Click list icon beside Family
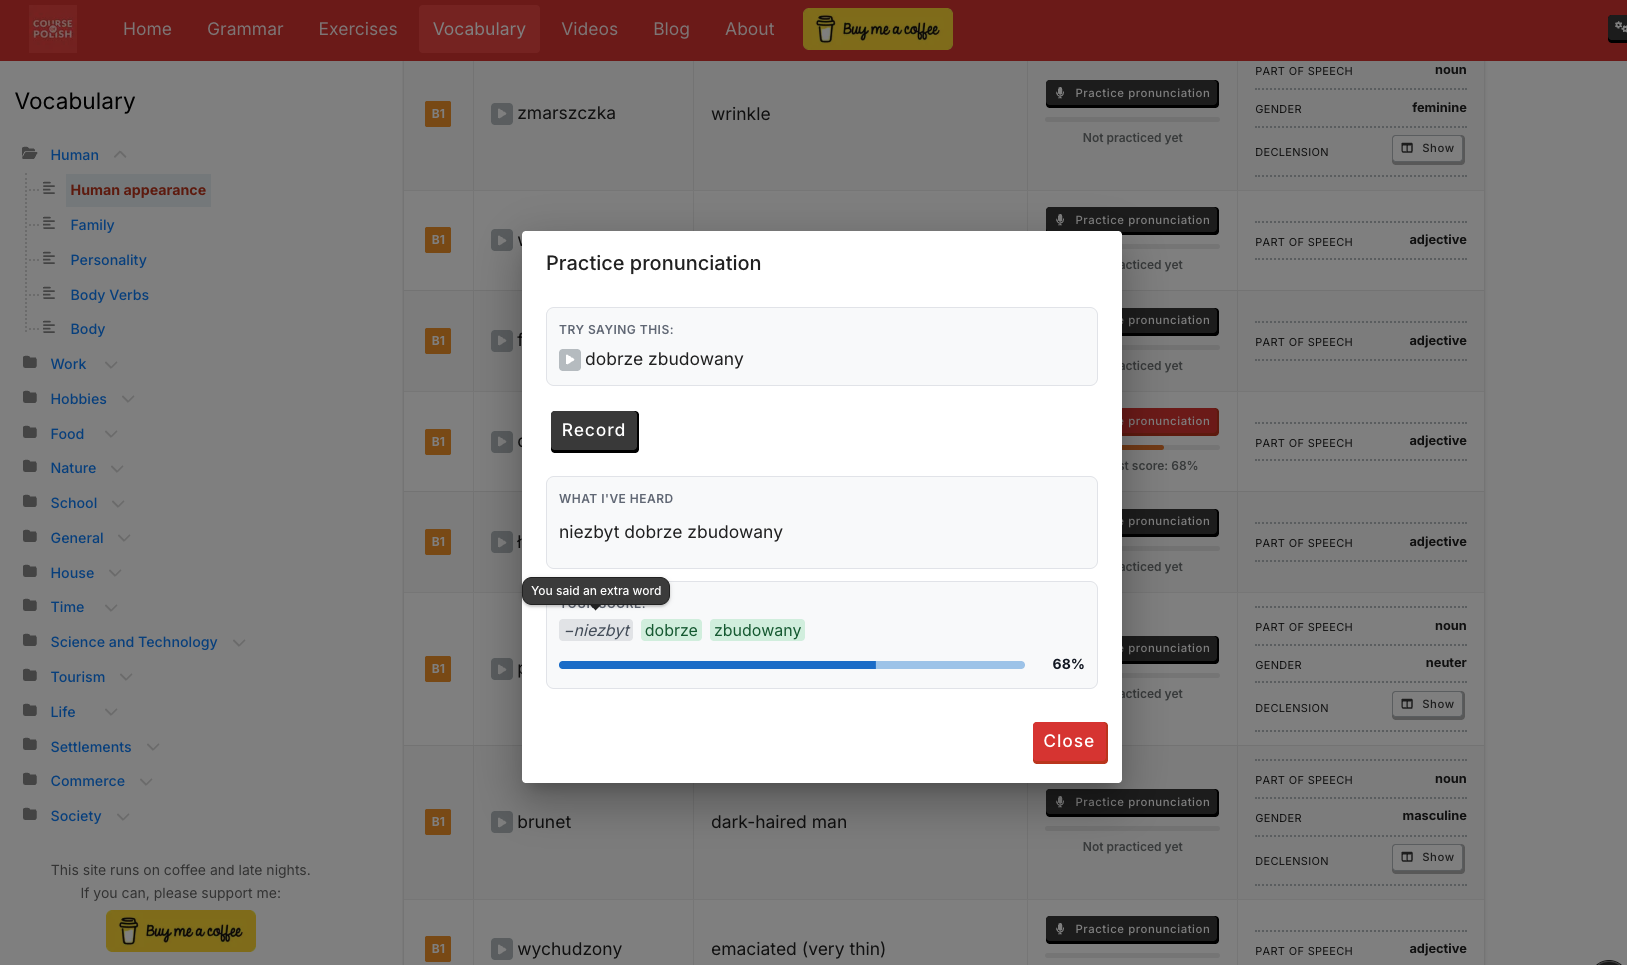The image size is (1627, 965). (49, 224)
